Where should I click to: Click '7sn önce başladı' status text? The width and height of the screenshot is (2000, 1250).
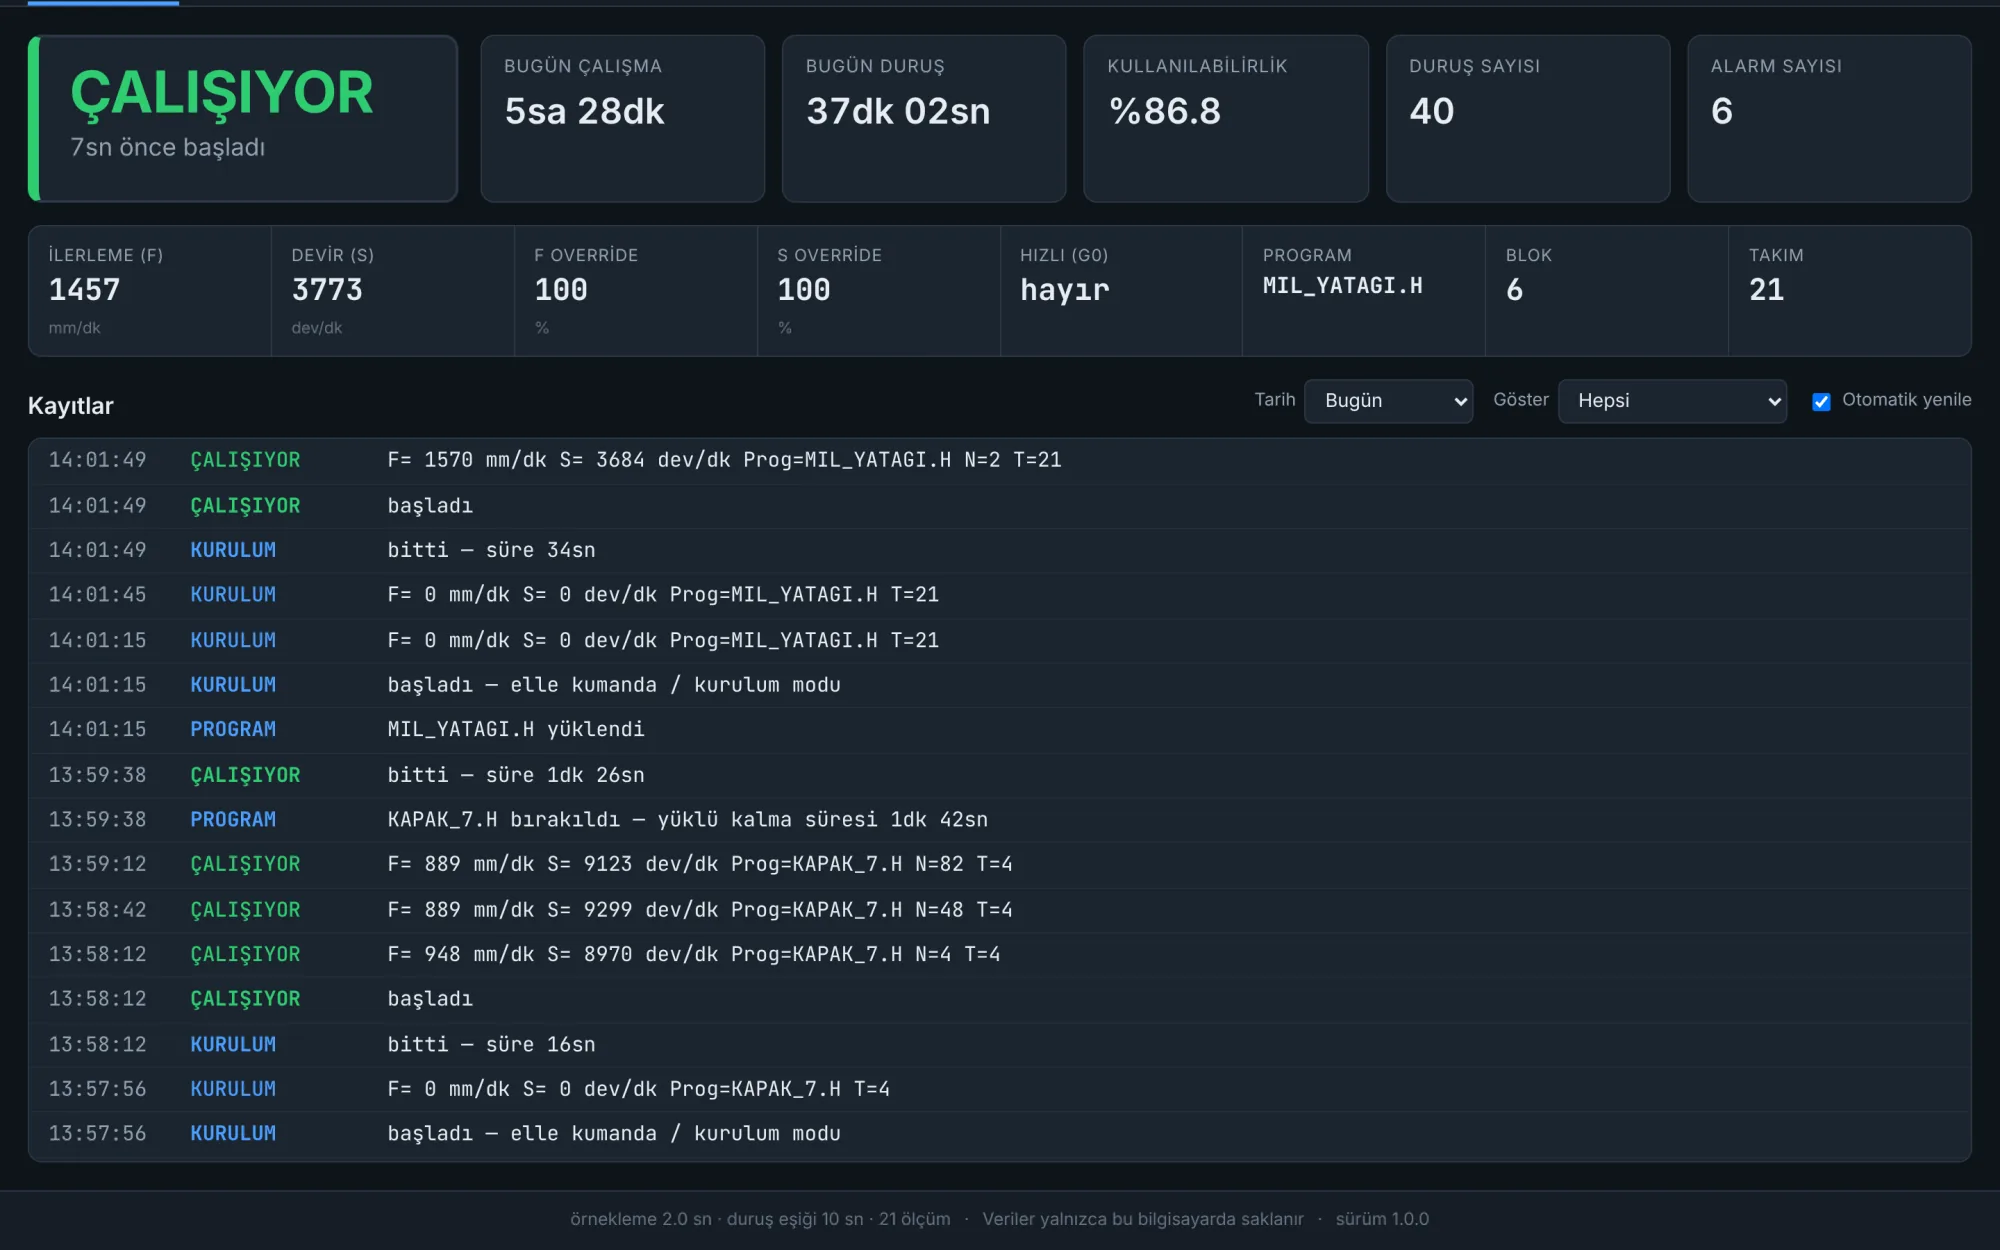point(168,147)
